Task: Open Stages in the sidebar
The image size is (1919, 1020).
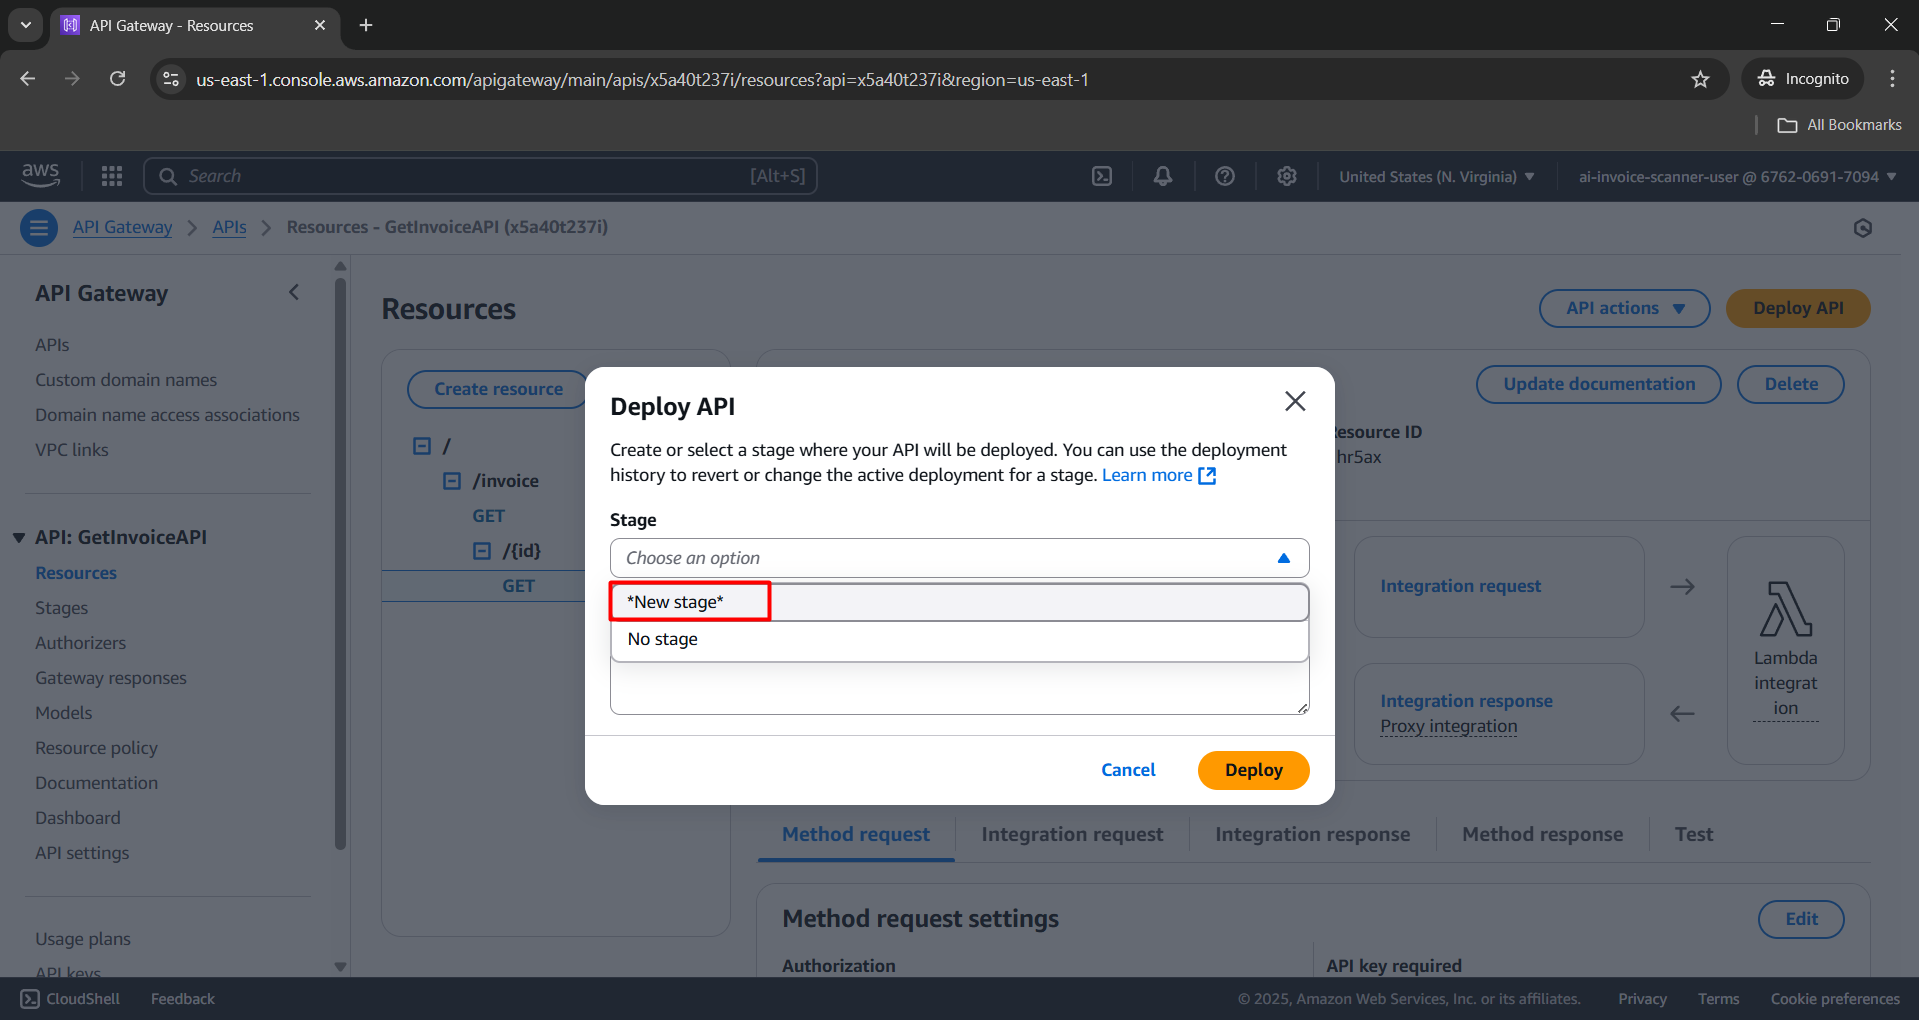Action: (62, 608)
